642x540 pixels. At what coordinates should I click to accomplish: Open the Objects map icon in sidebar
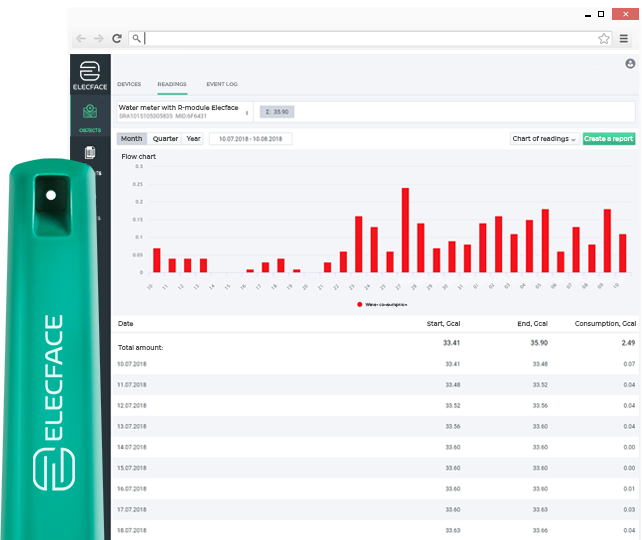tap(90, 111)
